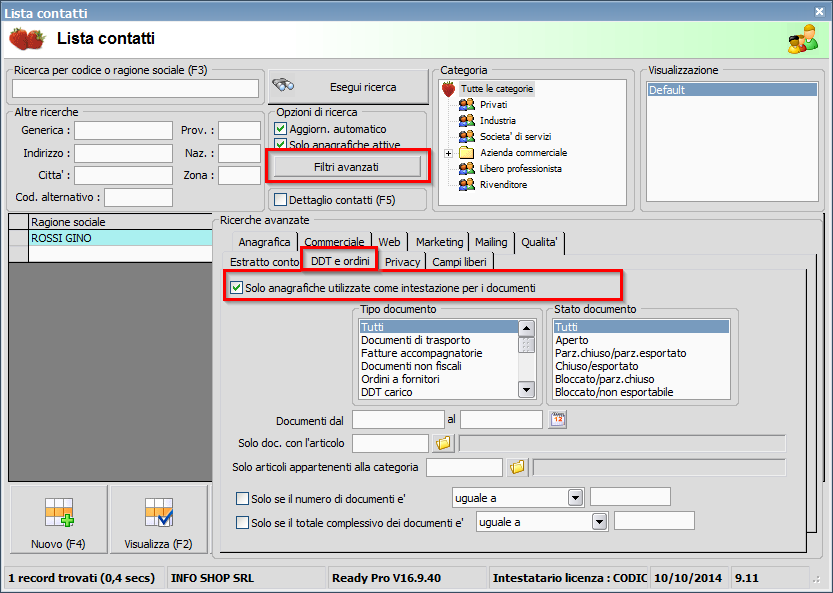833x593 pixels.
Task: Click the strawberry logo in the header
Action: pyautogui.click(x=27, y=39)
